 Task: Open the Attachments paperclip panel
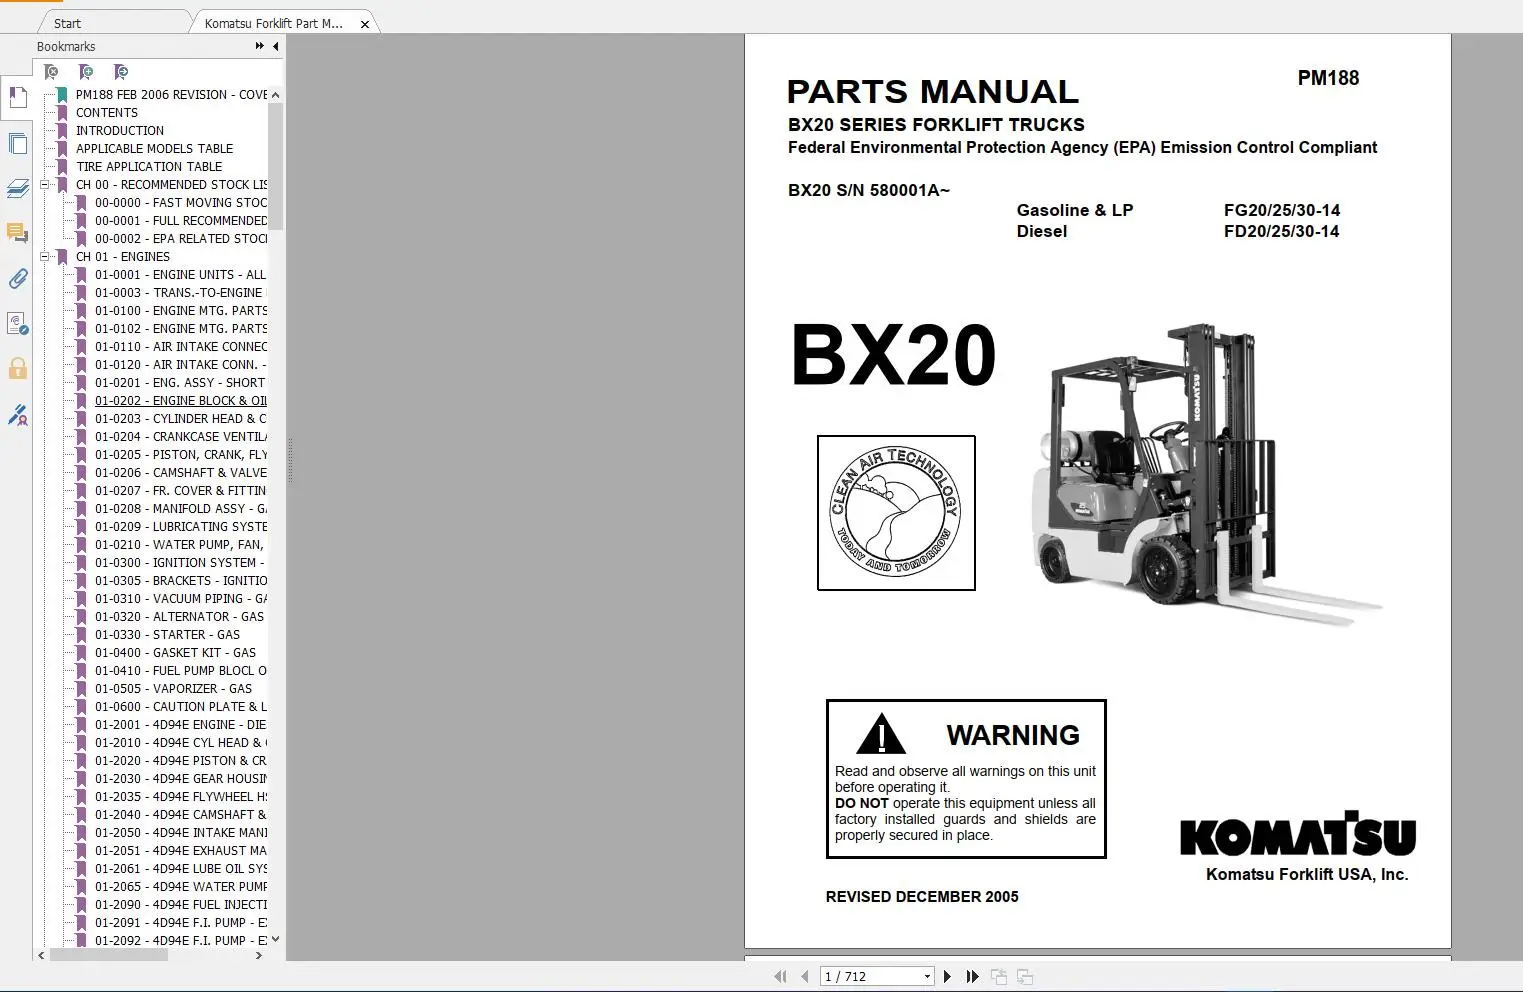click(x=17, y=279)
